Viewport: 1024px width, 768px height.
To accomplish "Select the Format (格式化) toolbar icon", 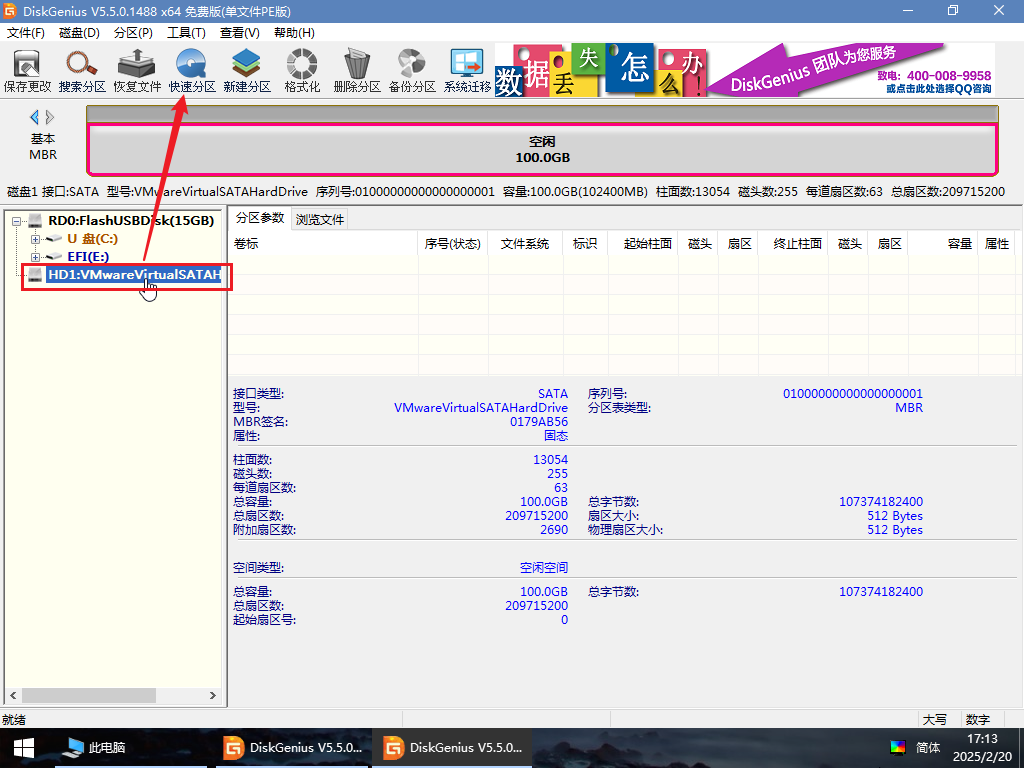I will point(302,71).
